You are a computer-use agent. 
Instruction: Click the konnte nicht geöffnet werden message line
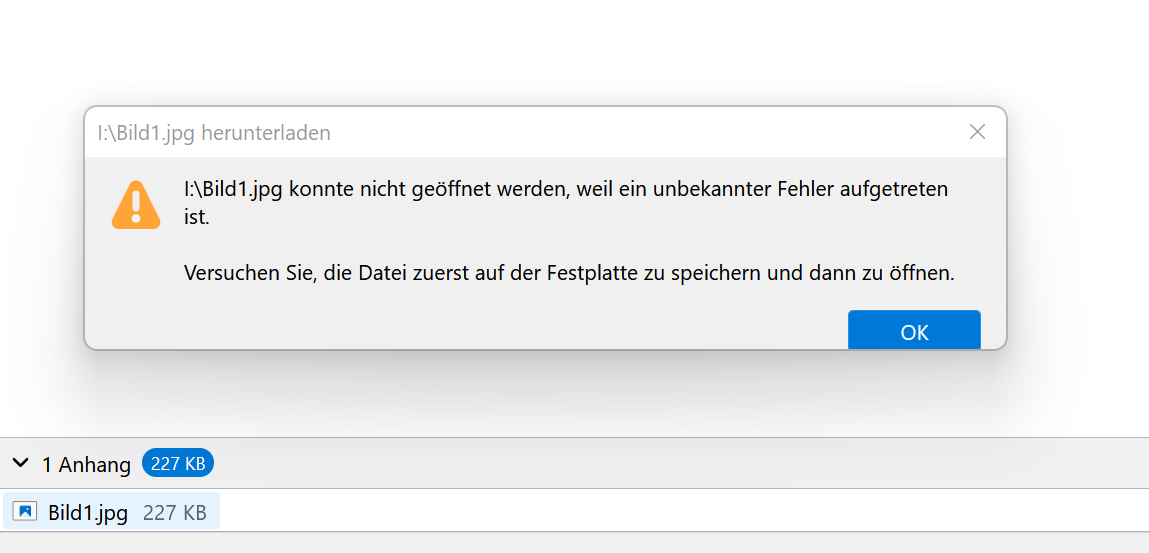tap(566, 189)
